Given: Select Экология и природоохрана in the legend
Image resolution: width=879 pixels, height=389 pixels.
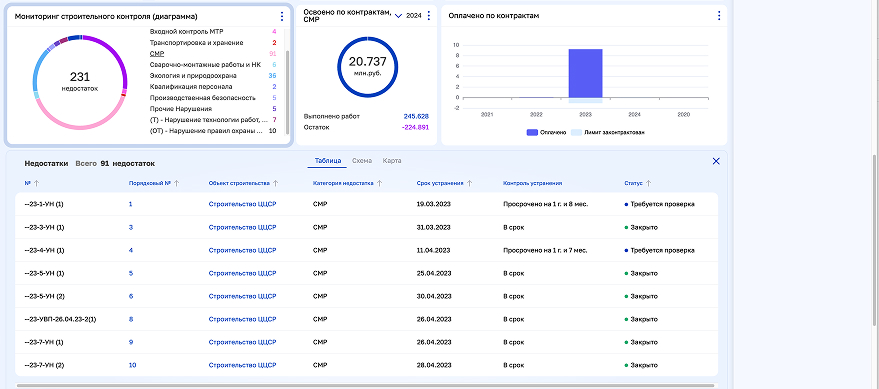Looking at the screenshot, I should click(x=193, y=76).
